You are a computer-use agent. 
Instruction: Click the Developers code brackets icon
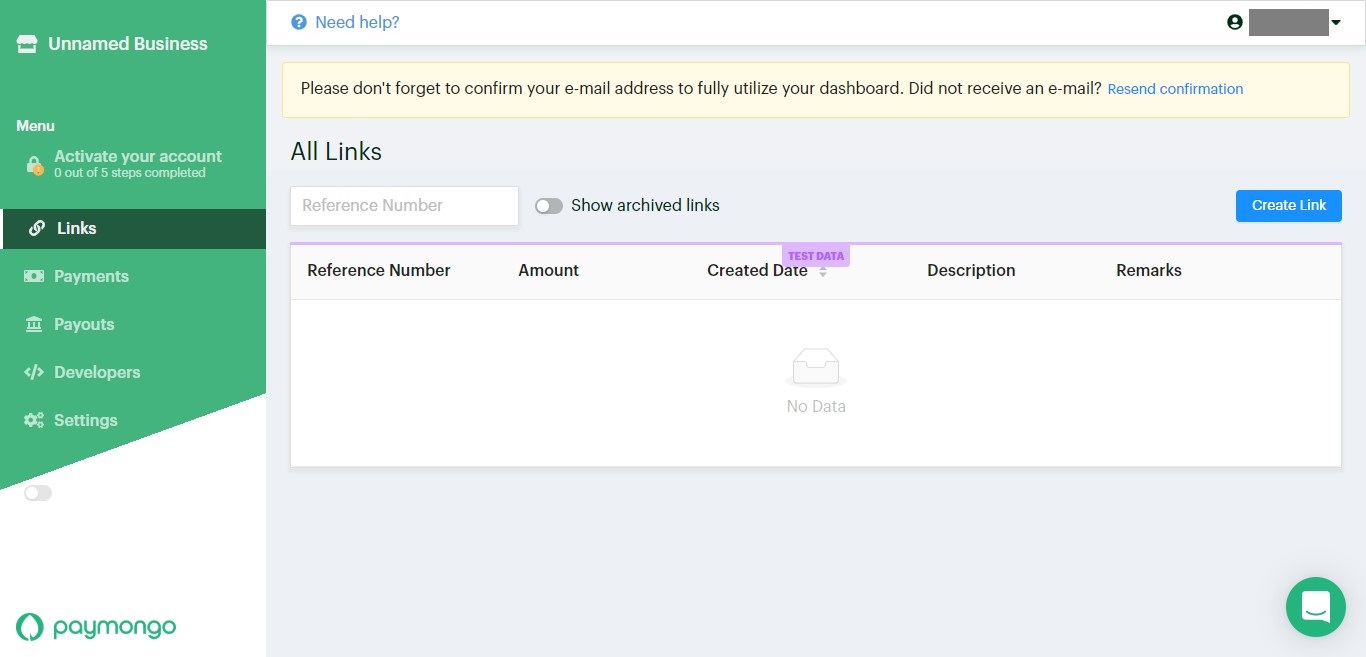click(34, 372)
